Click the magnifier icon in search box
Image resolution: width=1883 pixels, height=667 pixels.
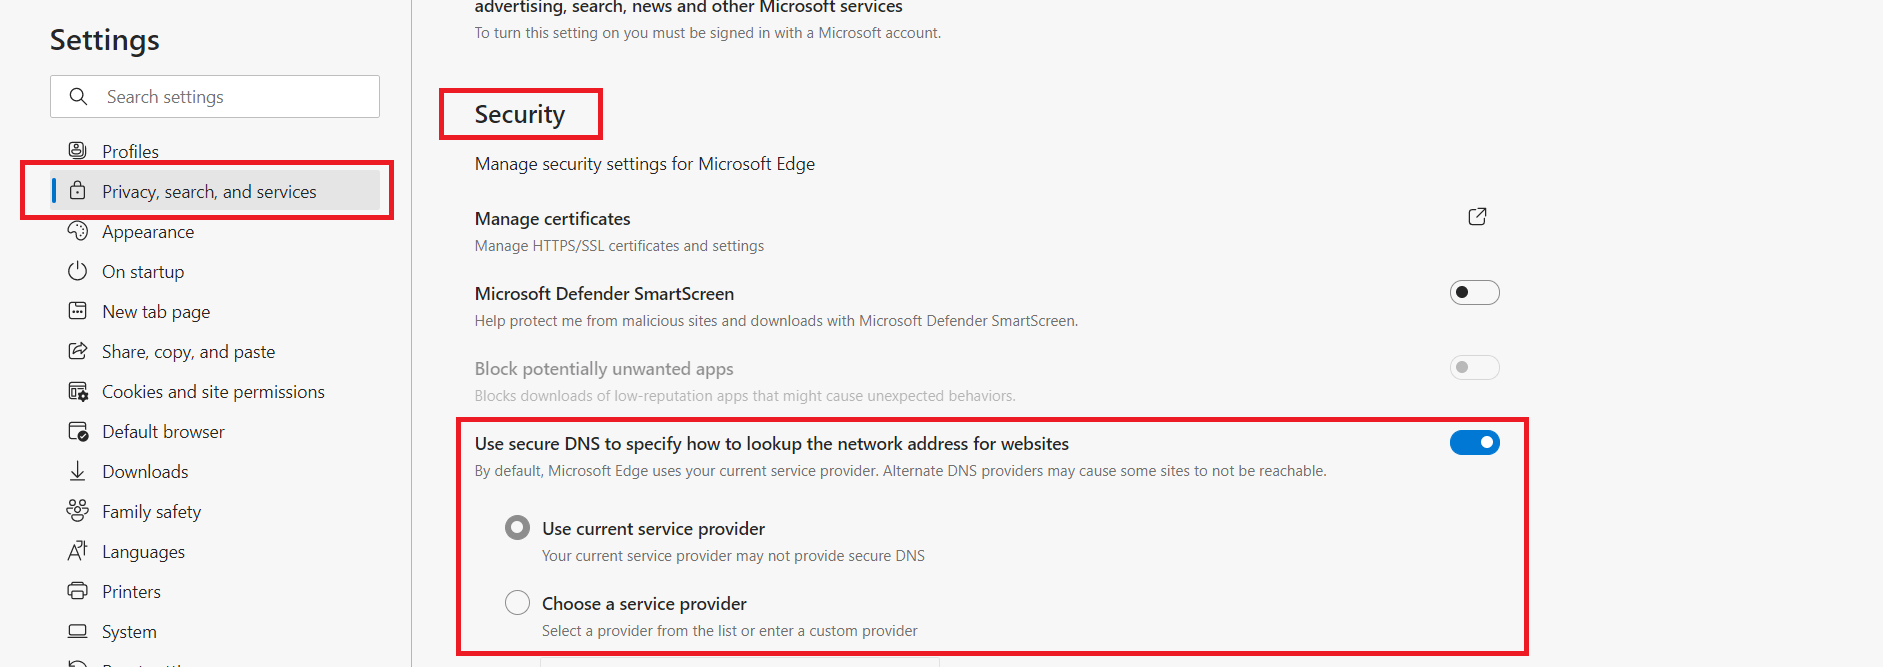tap(78, 97)
